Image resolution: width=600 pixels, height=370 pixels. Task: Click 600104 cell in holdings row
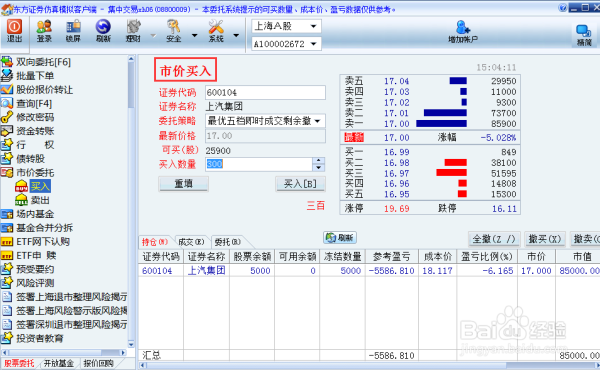157,271
